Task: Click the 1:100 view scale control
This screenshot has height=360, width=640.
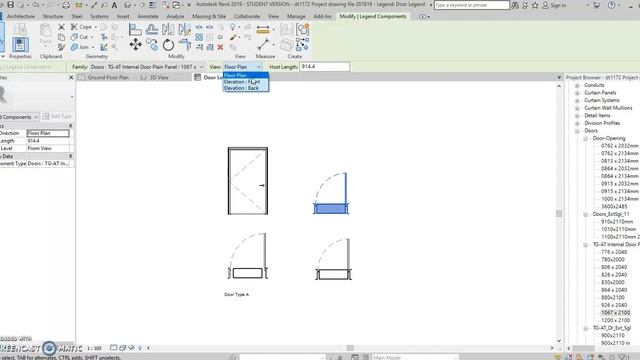Action: (95, 348)
